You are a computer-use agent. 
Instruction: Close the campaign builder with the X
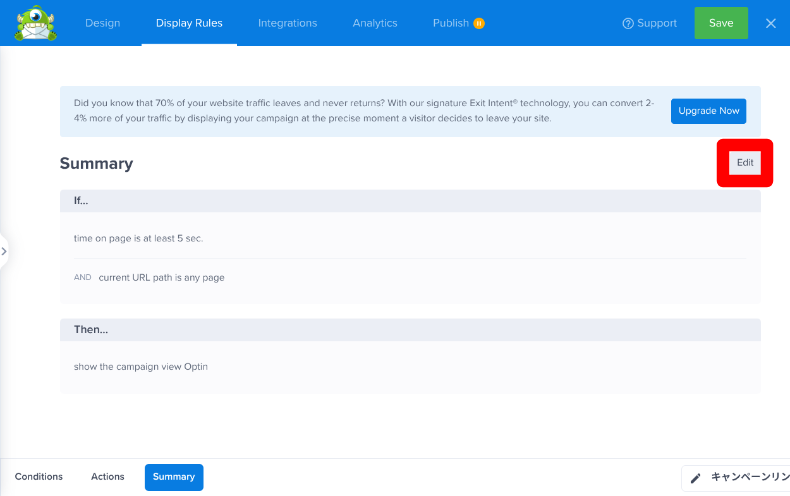coord(770,23)
